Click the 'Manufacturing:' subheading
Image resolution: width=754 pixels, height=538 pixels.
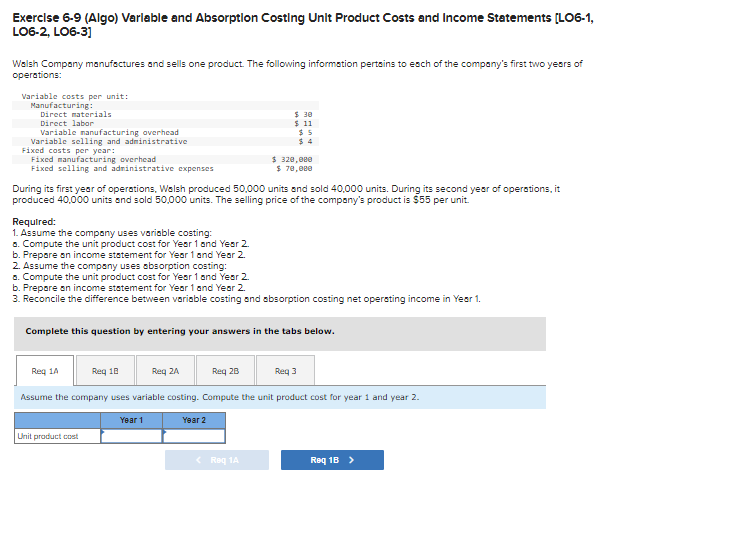coord(62,105)
